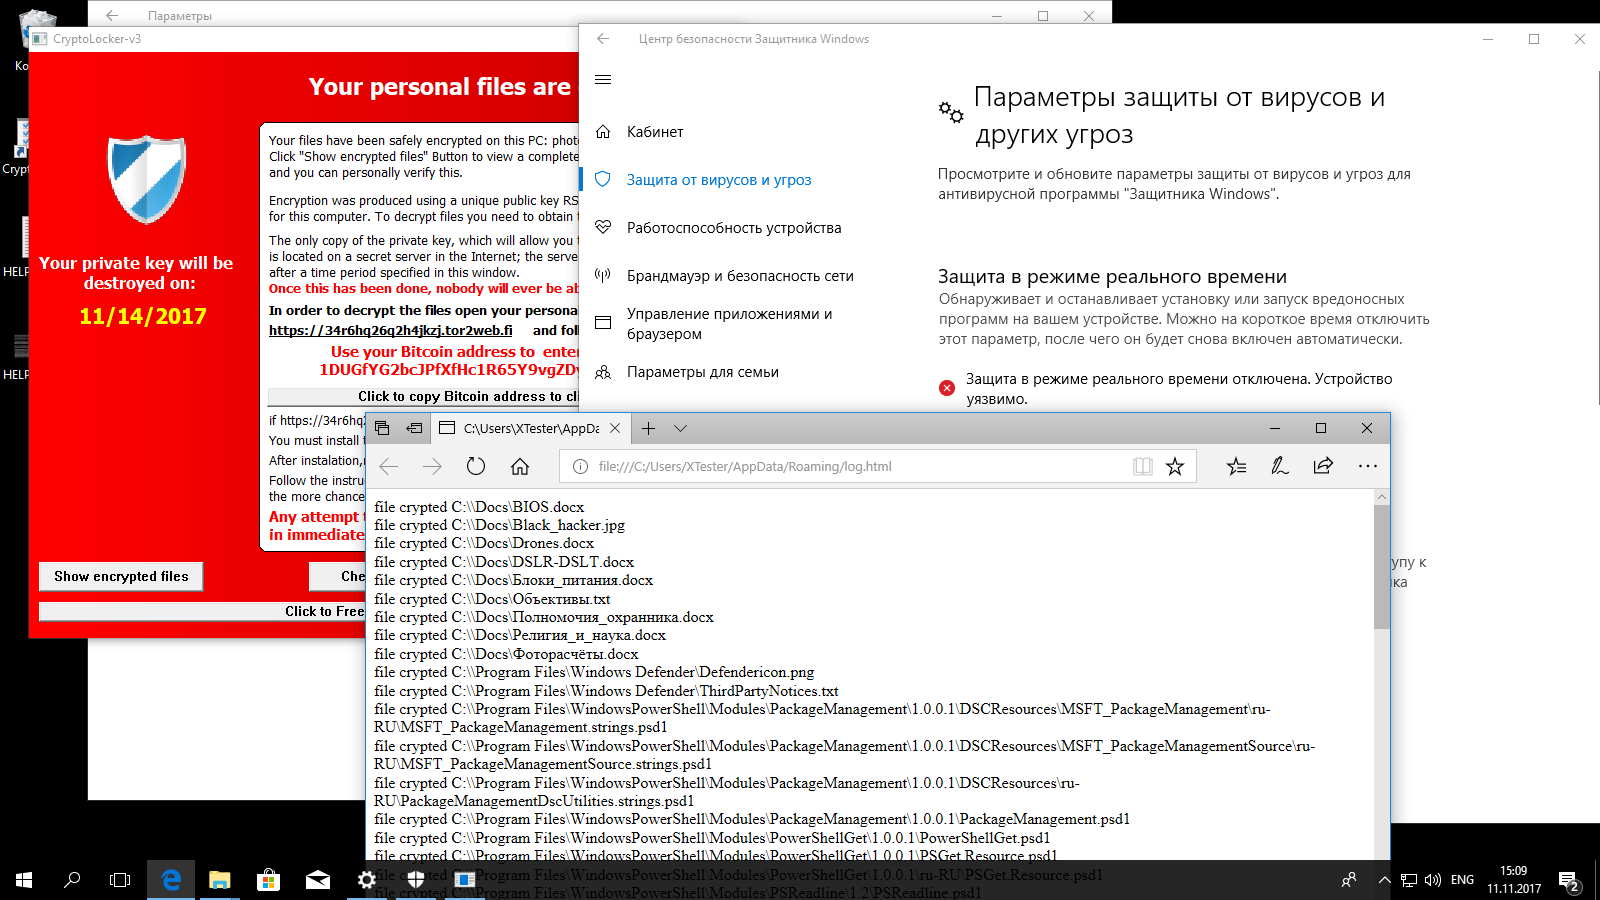Image resolution: width=1600 pixels, height=900 pixels.
Task: Click the Edge scrollbar up arrow
Action: click(x=1382, y=497)
